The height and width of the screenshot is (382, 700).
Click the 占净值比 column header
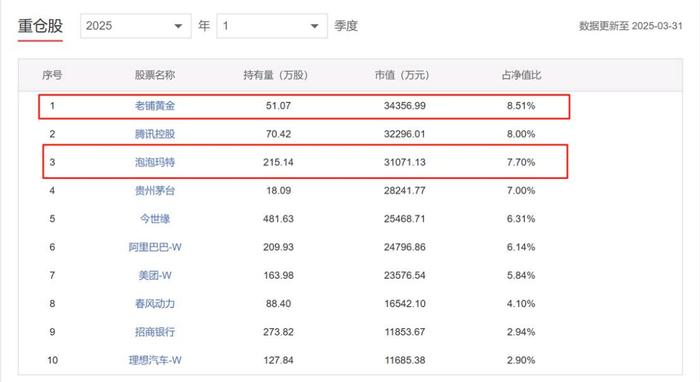(521, 75)
